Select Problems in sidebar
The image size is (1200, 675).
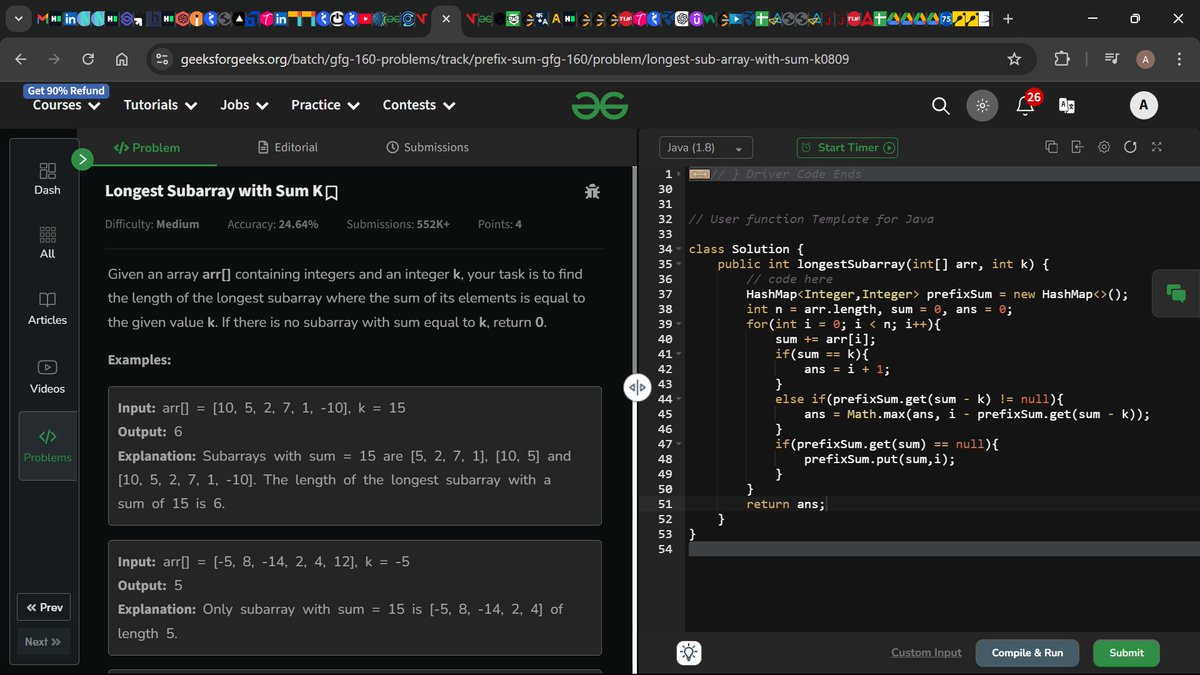(47, 446)
